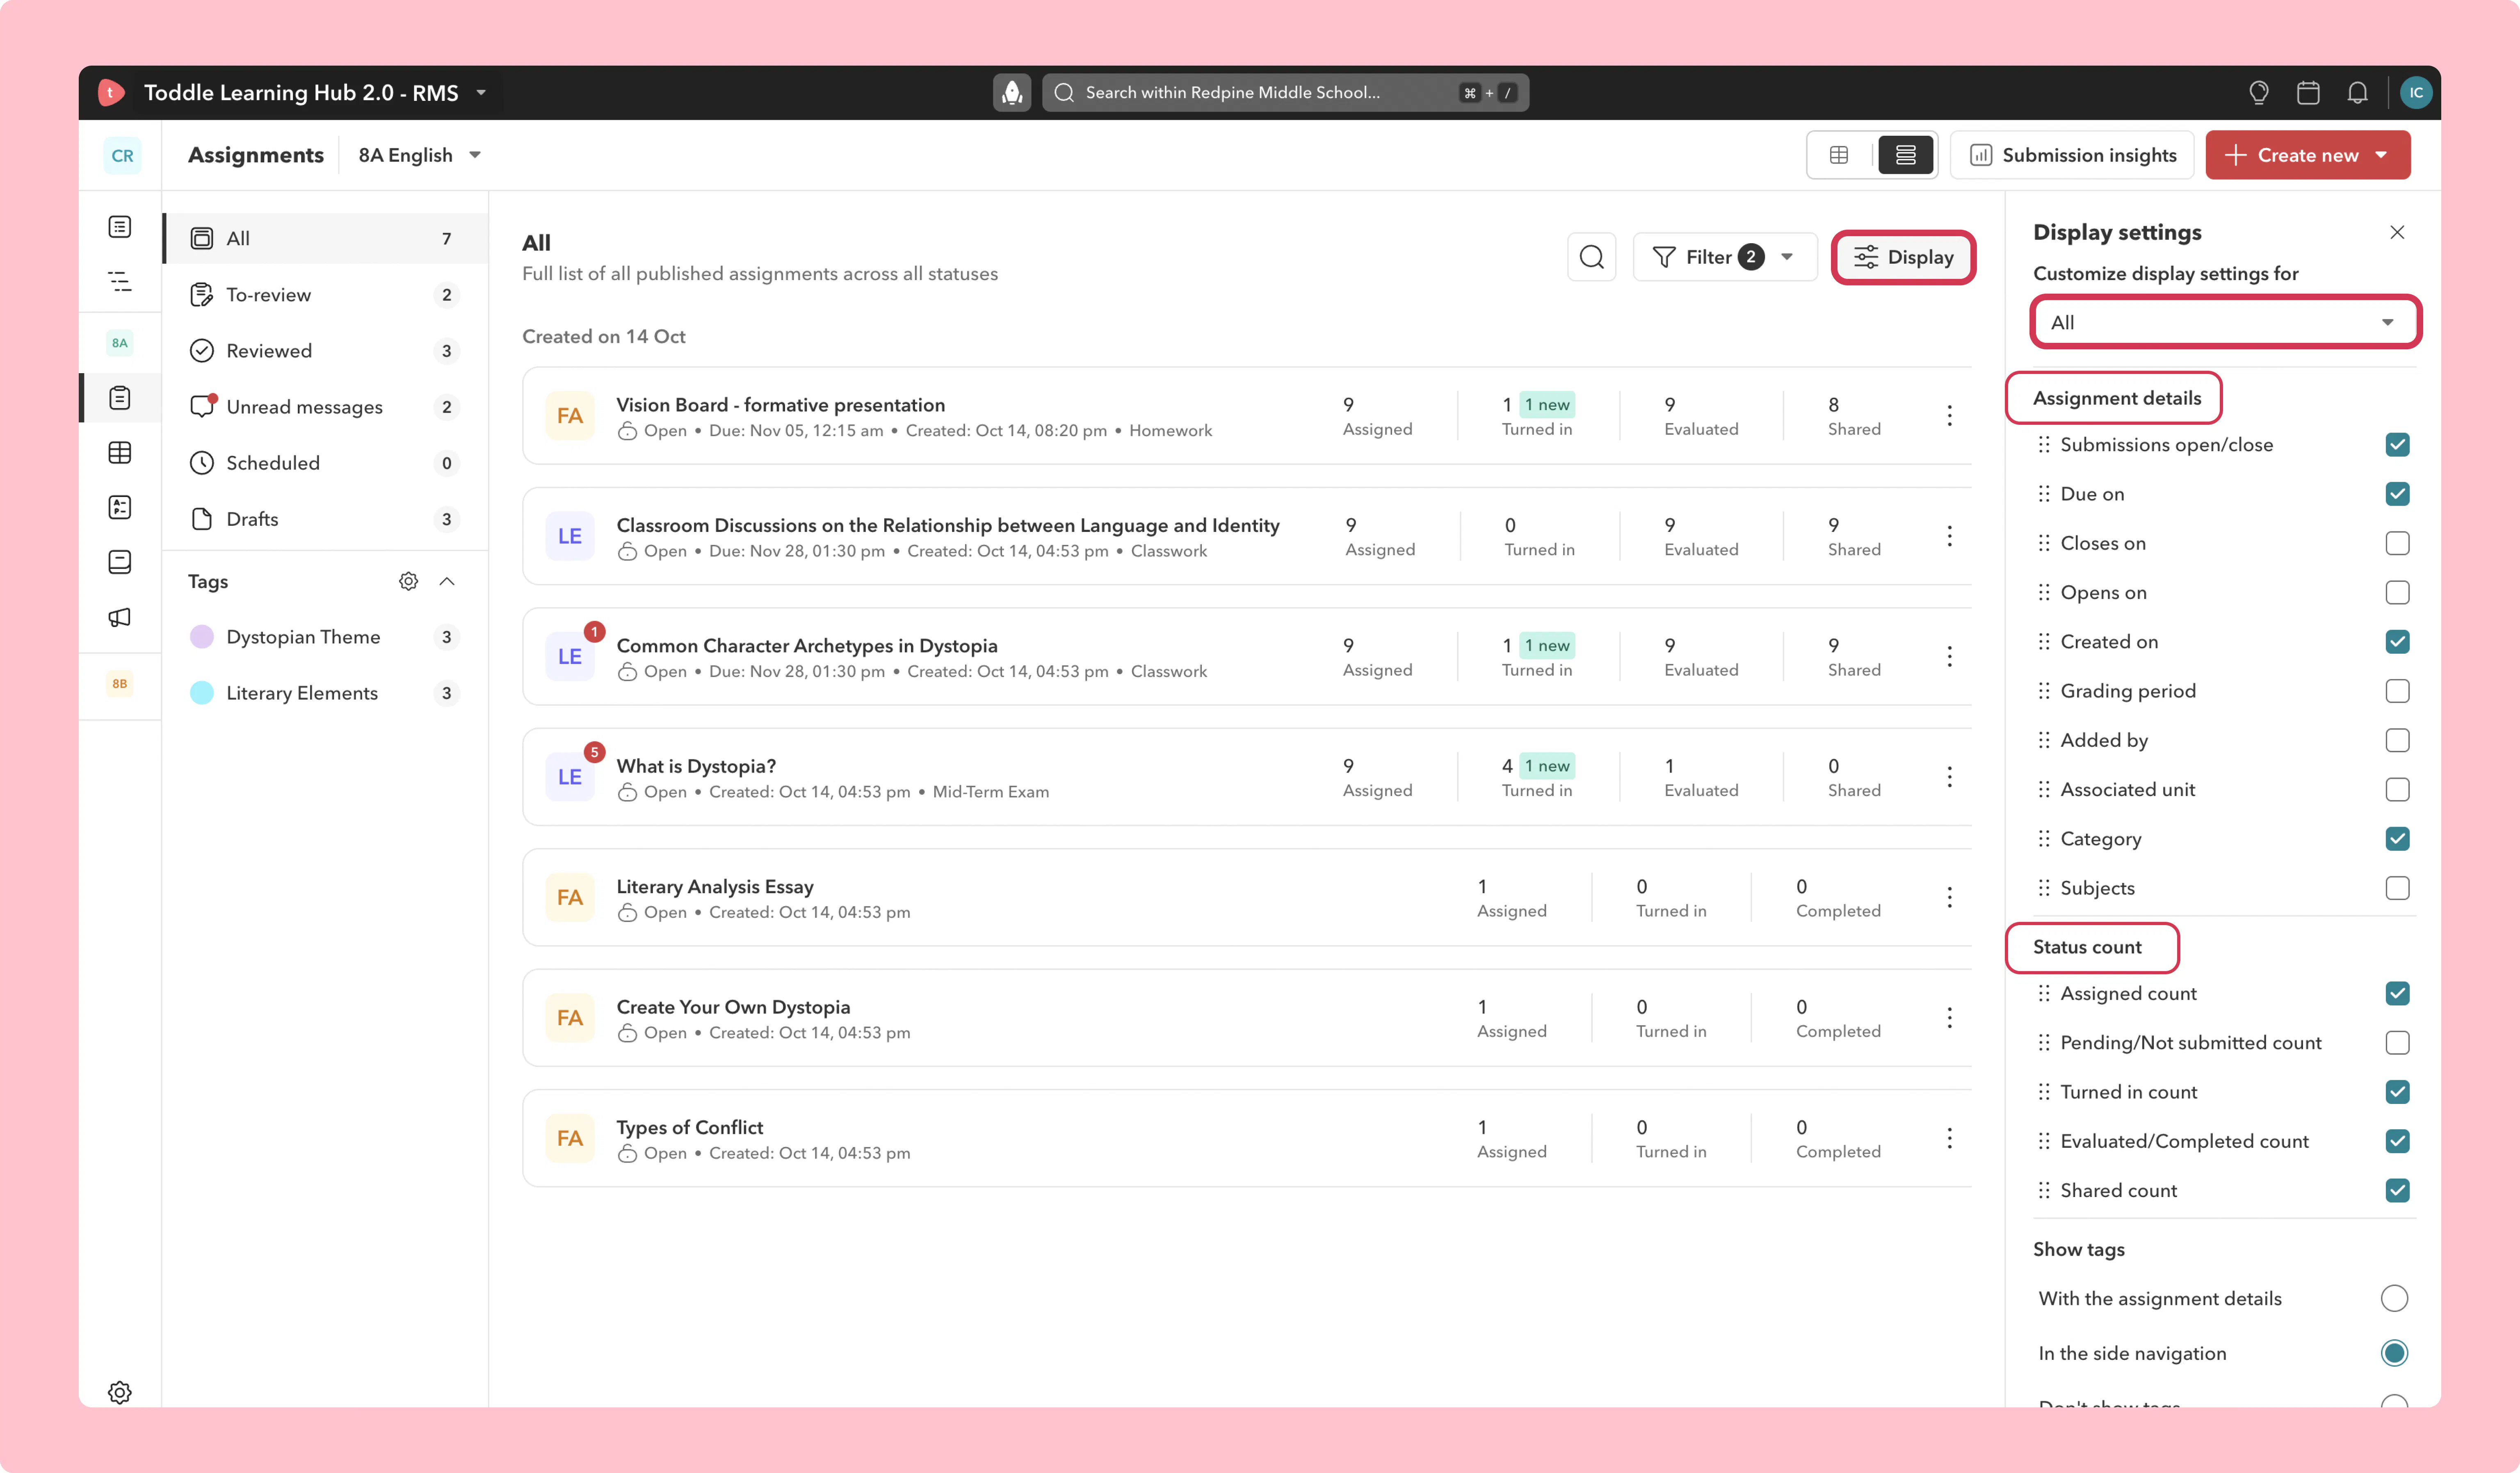Viewport: 2520px width, 1473px height.
Task: Uncheck the Due on checkbox
Action: pos(2397,494)
